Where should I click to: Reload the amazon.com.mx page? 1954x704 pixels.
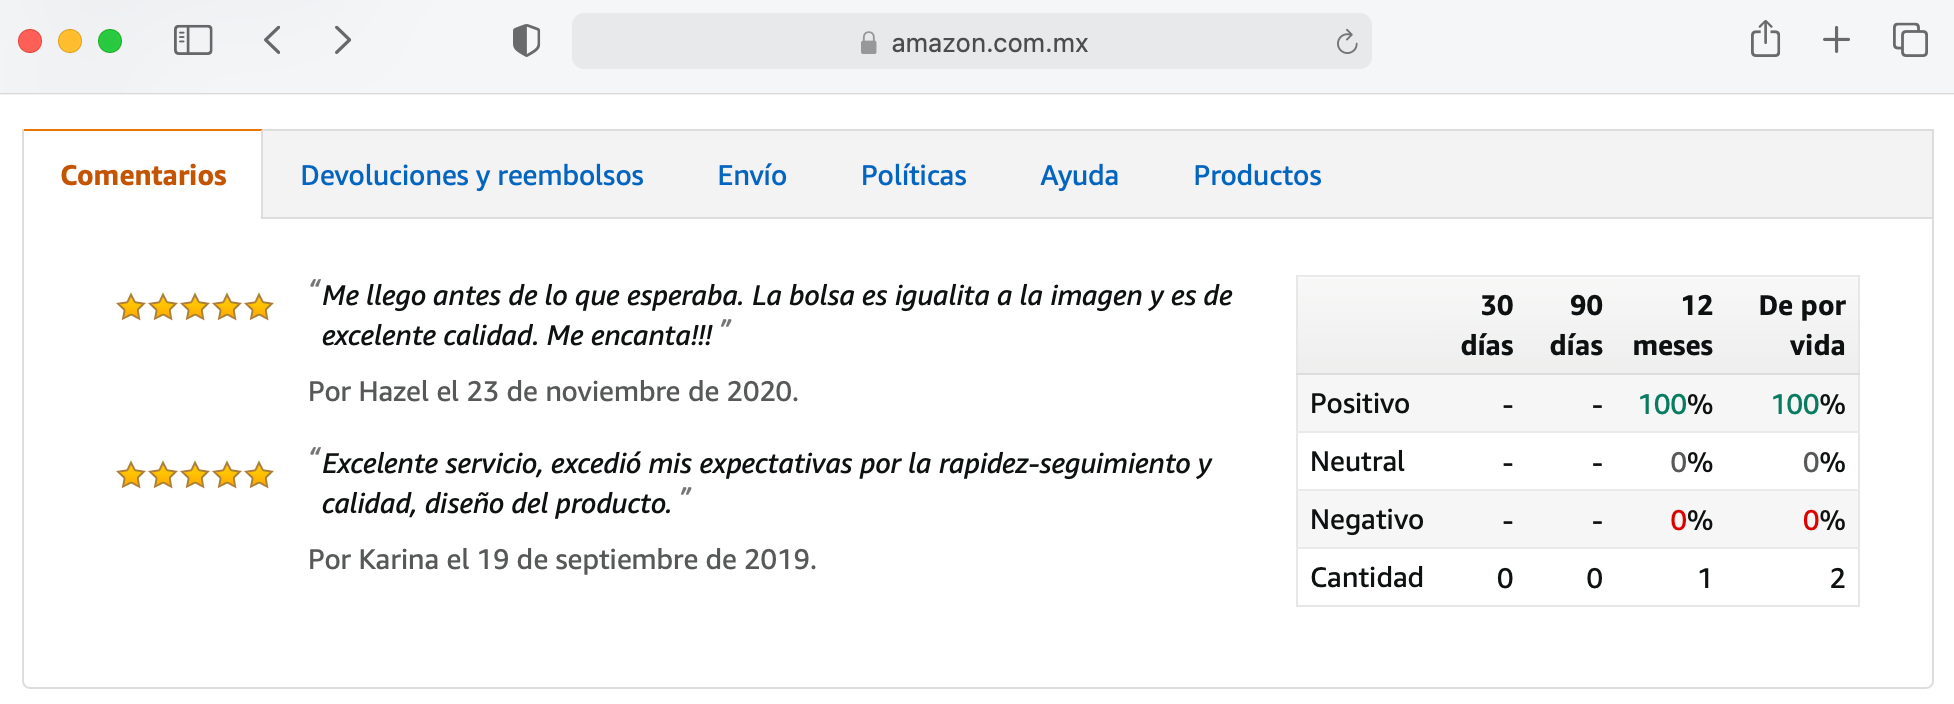tap(1346, 42)
